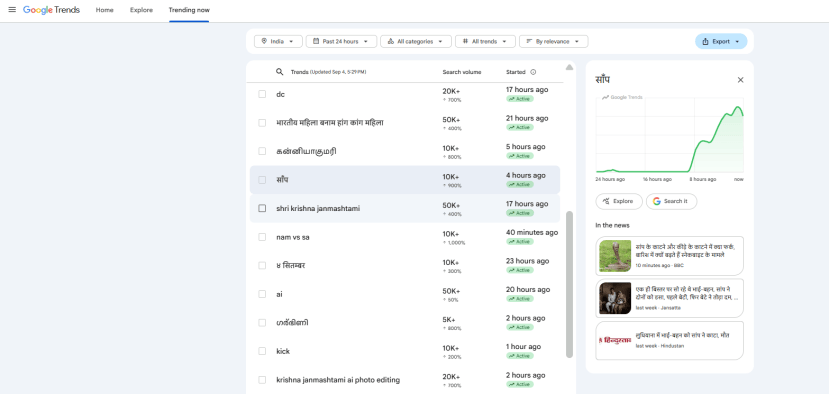Click the Search volume column header
Viewport: 829px width, 394px height.
point(462,72)
